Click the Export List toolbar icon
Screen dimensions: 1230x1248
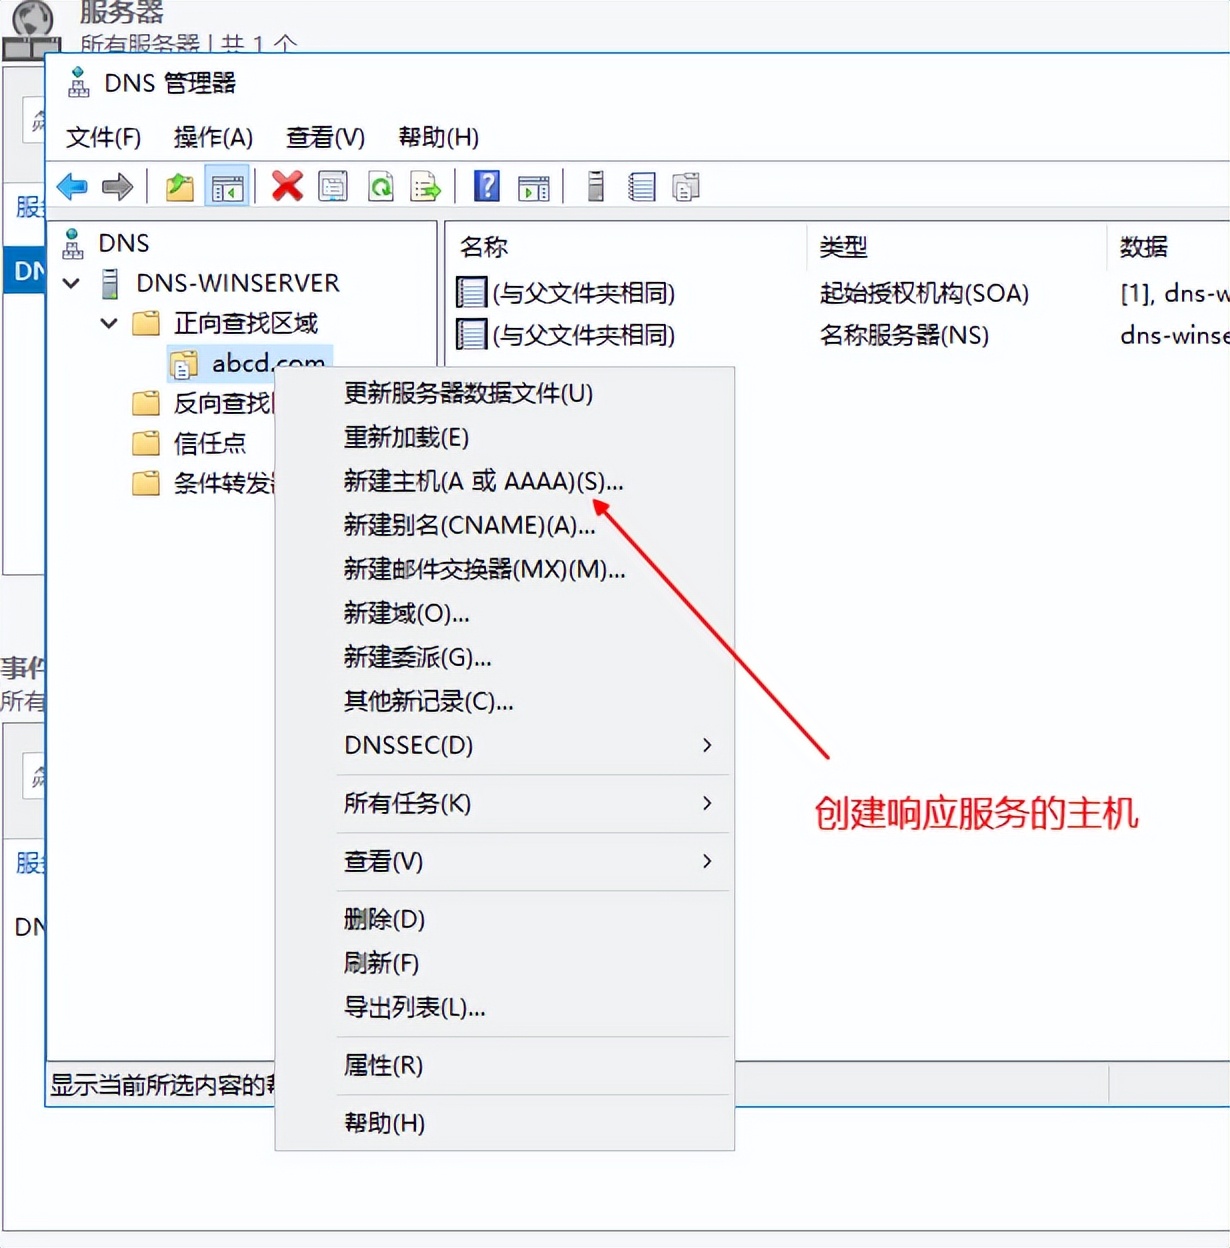(x=426, y=186)
